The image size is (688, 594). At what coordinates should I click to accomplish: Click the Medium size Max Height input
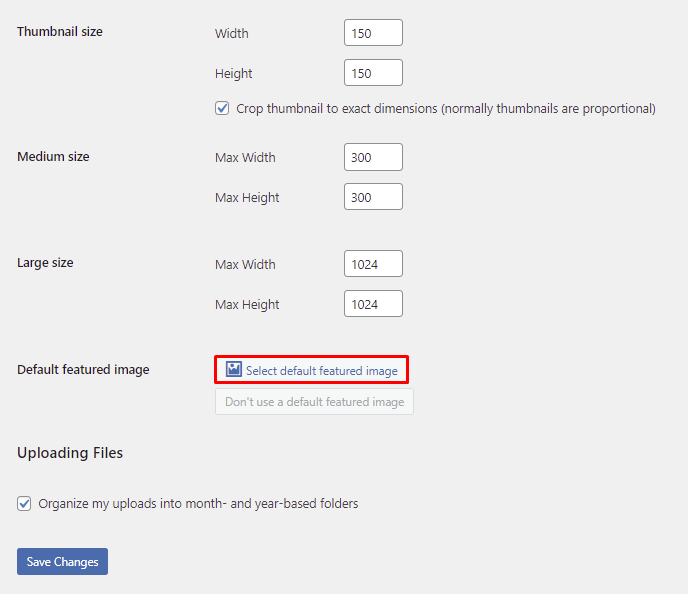373,197
